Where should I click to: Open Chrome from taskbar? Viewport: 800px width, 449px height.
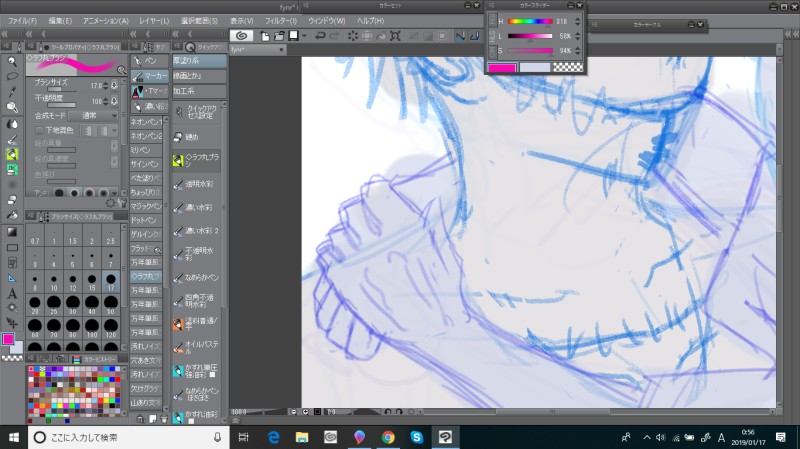pyautogui.click(x=388, y=437)
